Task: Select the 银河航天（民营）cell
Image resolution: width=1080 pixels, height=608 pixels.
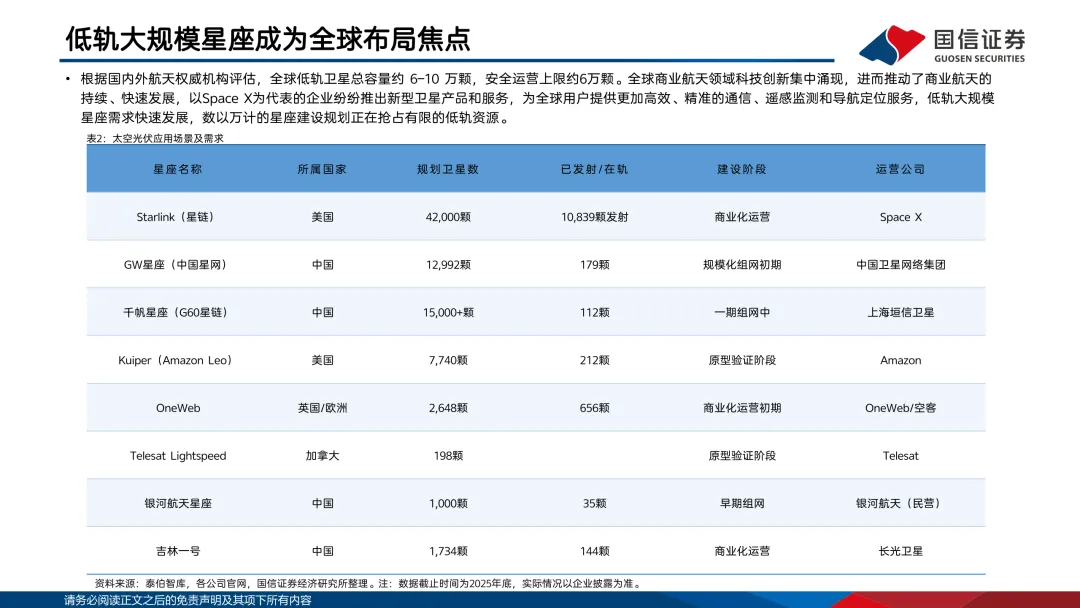Action: pos(900,503)
